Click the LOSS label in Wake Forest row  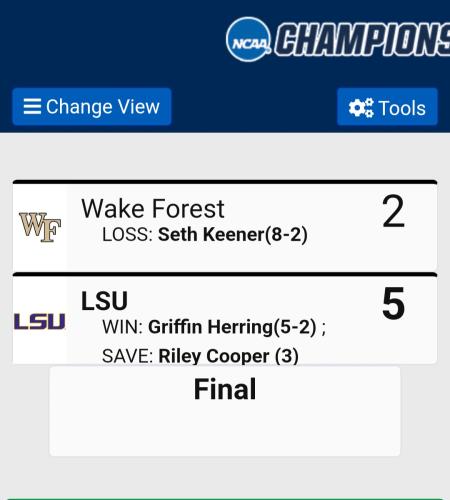(127, 234)
